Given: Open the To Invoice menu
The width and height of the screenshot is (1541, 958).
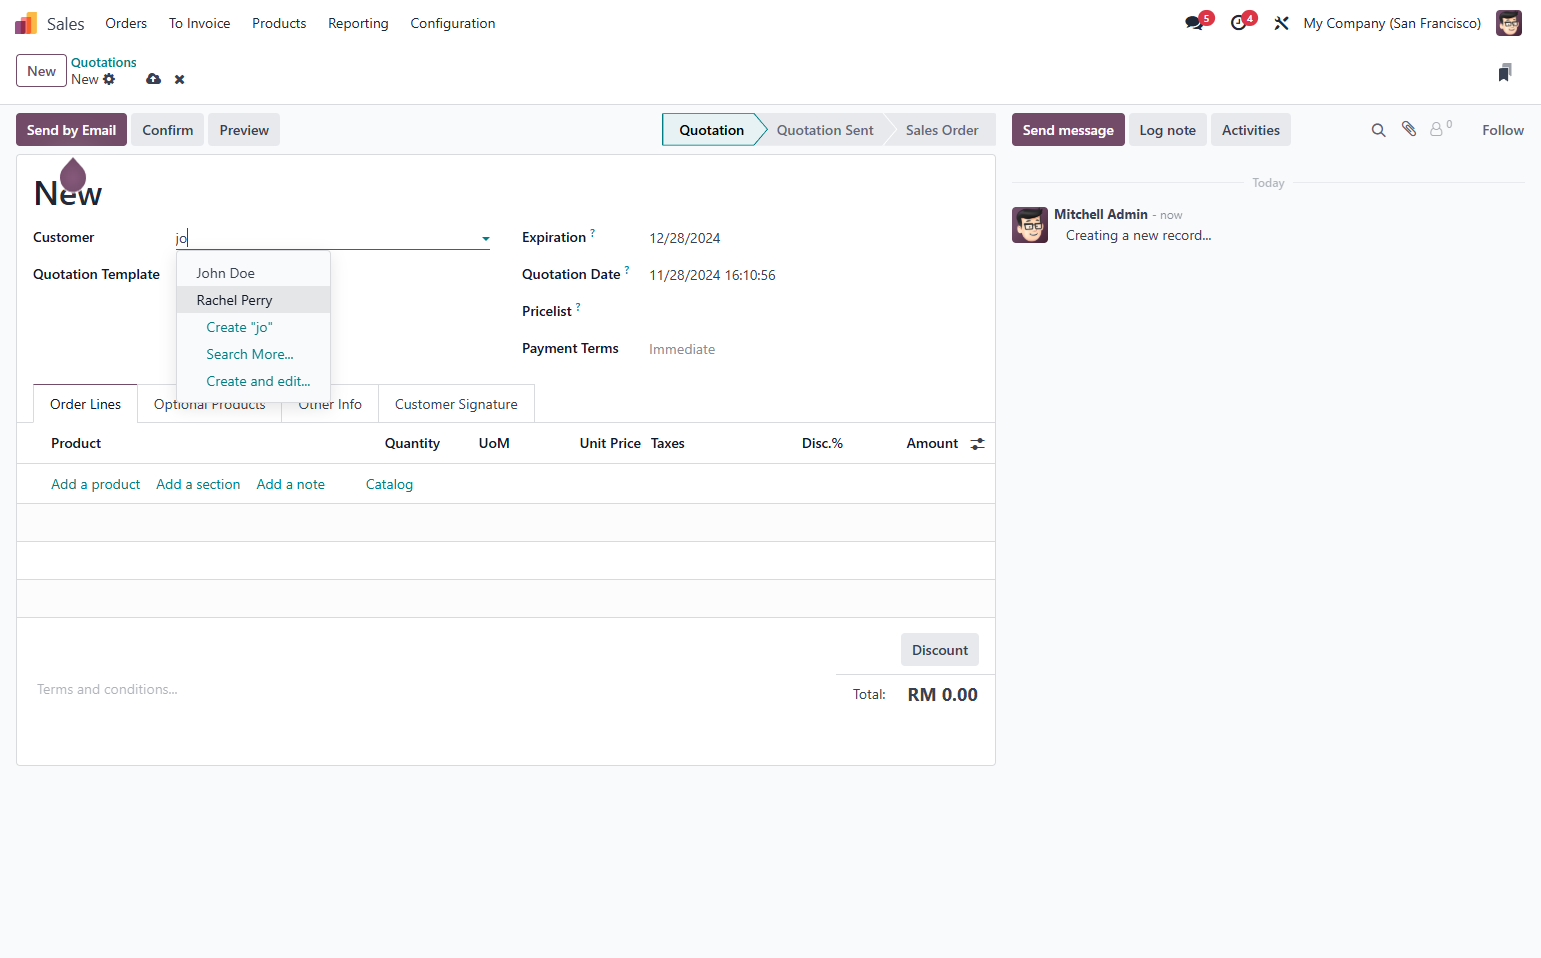Looking at the screenshot, I should 199,23.
